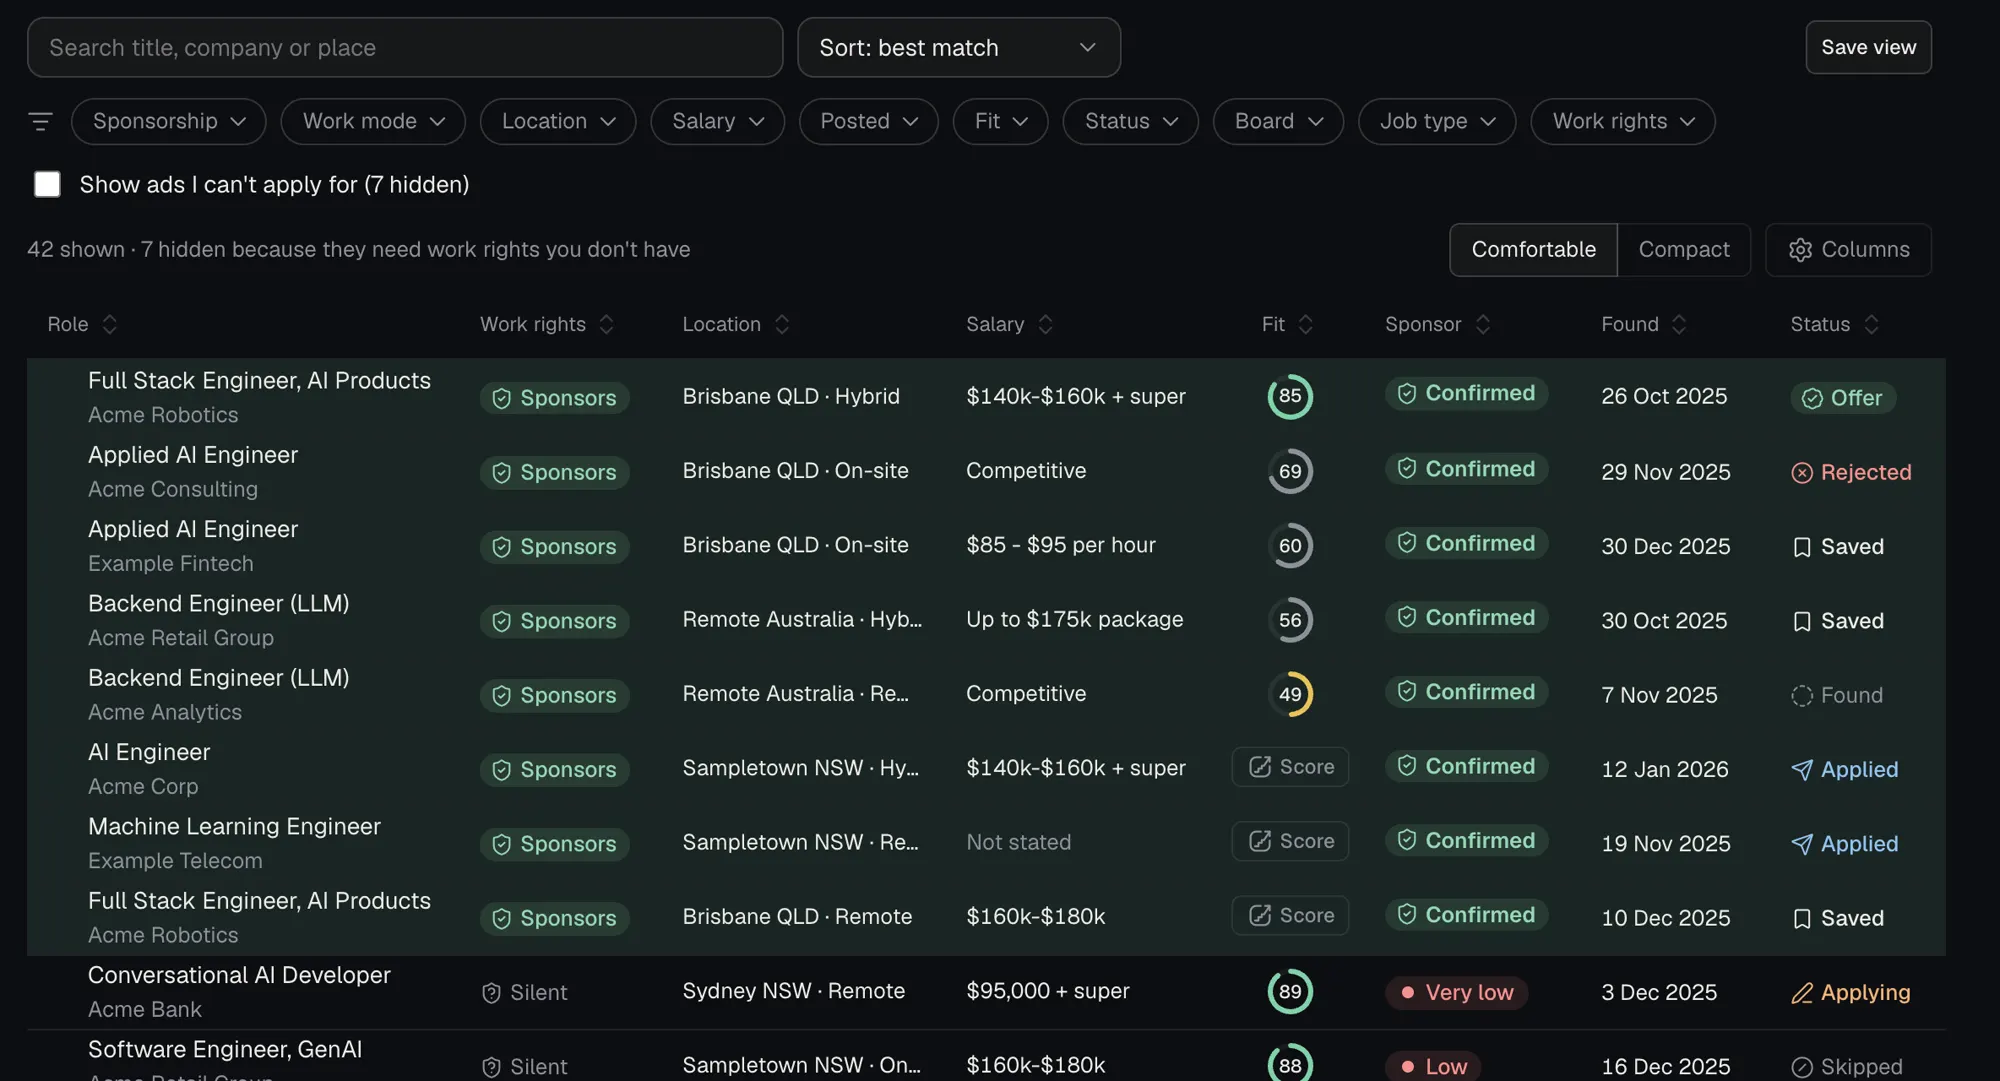The width and height of the screenshot is (2000, 1081).
Task: Open the Work rights filter dropdown
Action: coord(1623,121)
